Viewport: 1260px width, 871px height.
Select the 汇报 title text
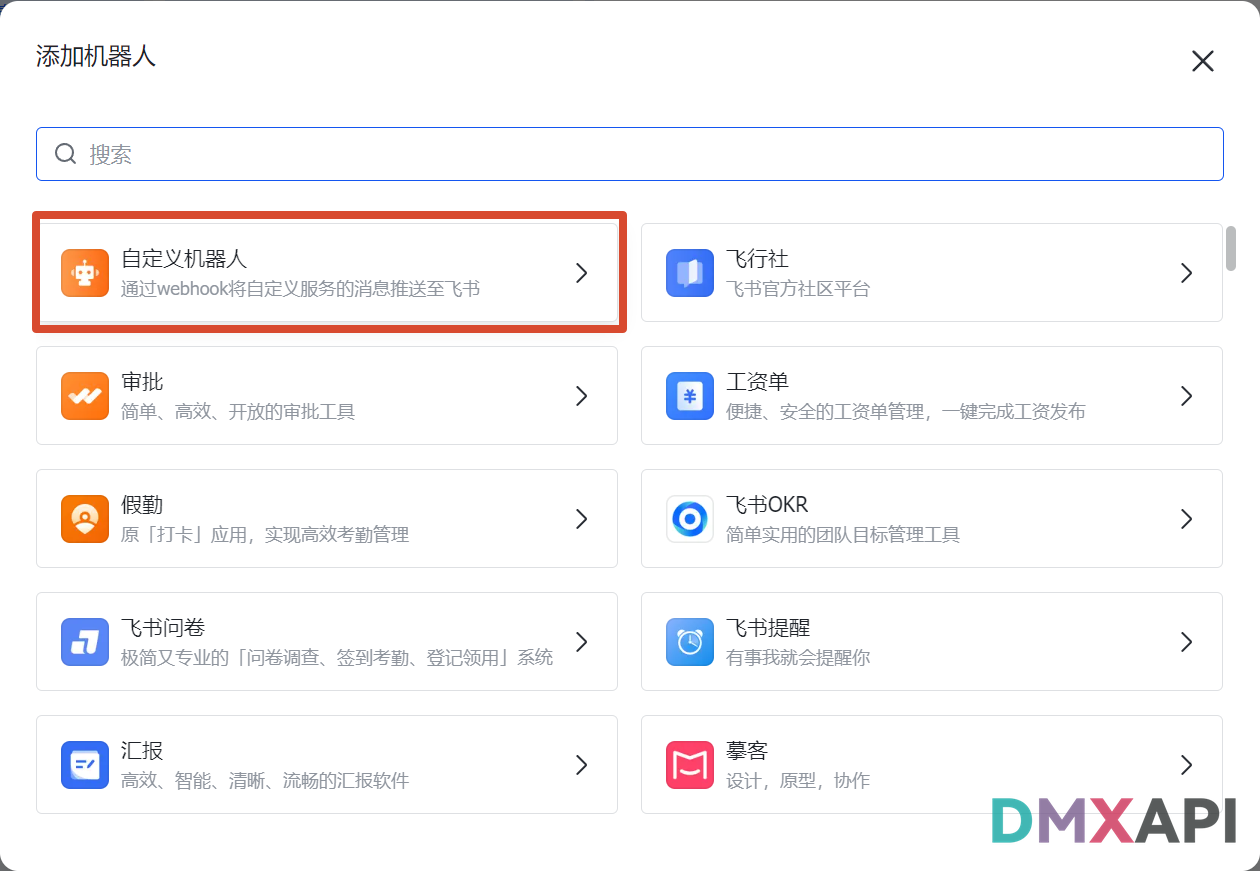(142, 751)
